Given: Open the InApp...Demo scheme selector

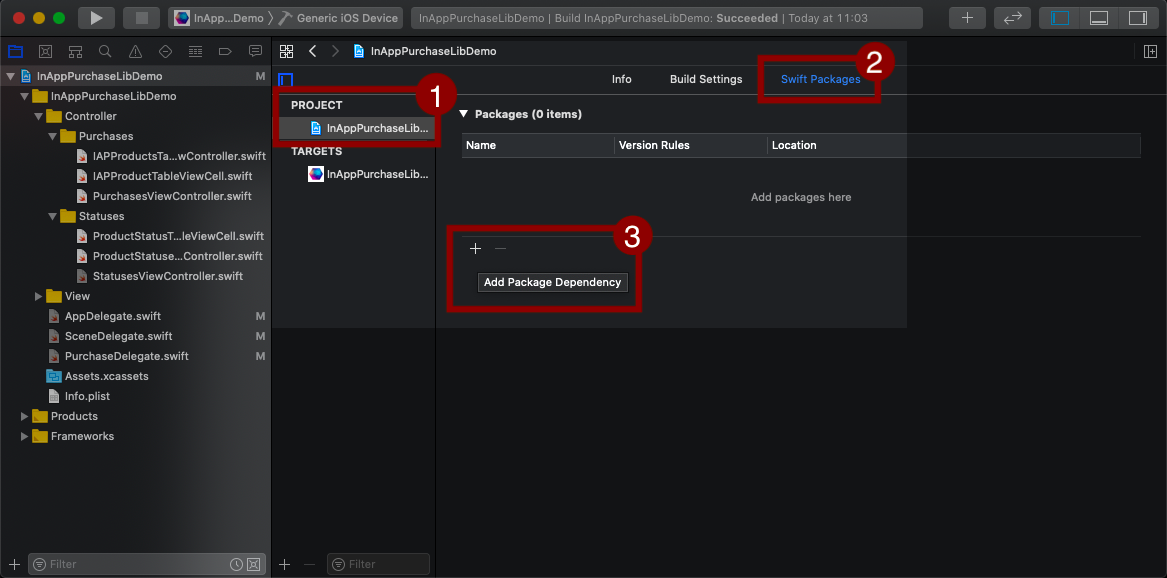Looking at the screenshot, I should coord(219,18).
